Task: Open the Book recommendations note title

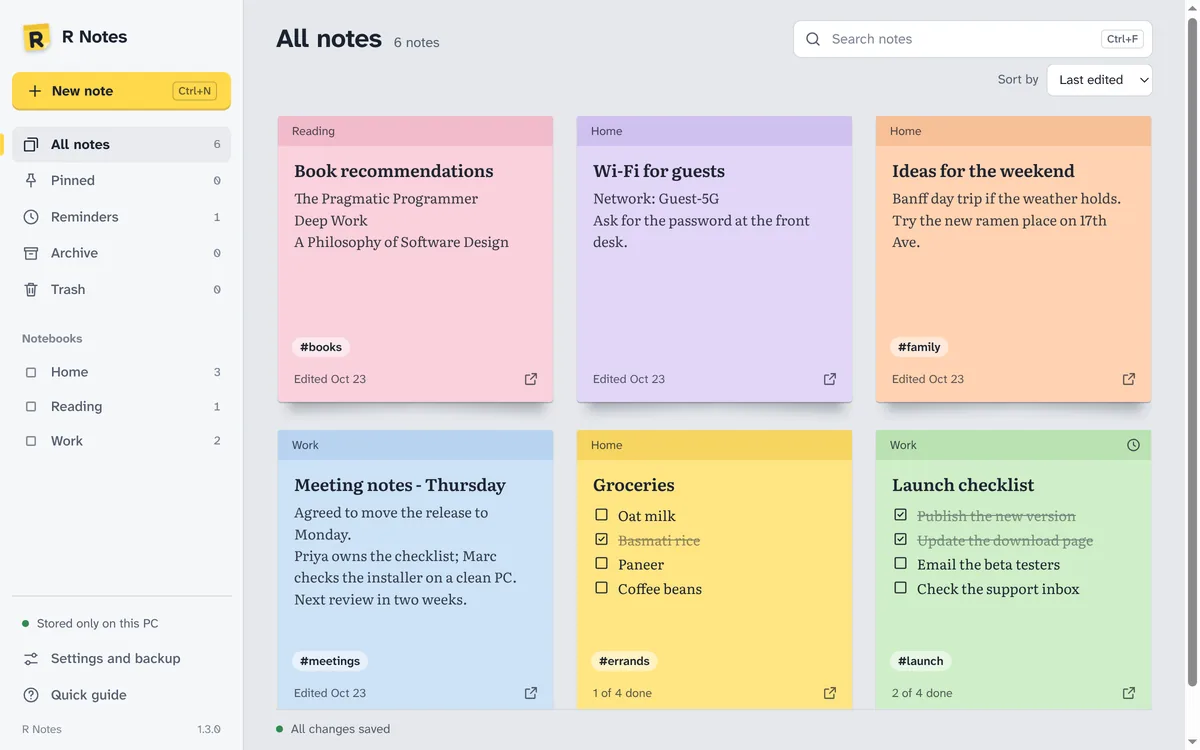Action: click(394, 171)
